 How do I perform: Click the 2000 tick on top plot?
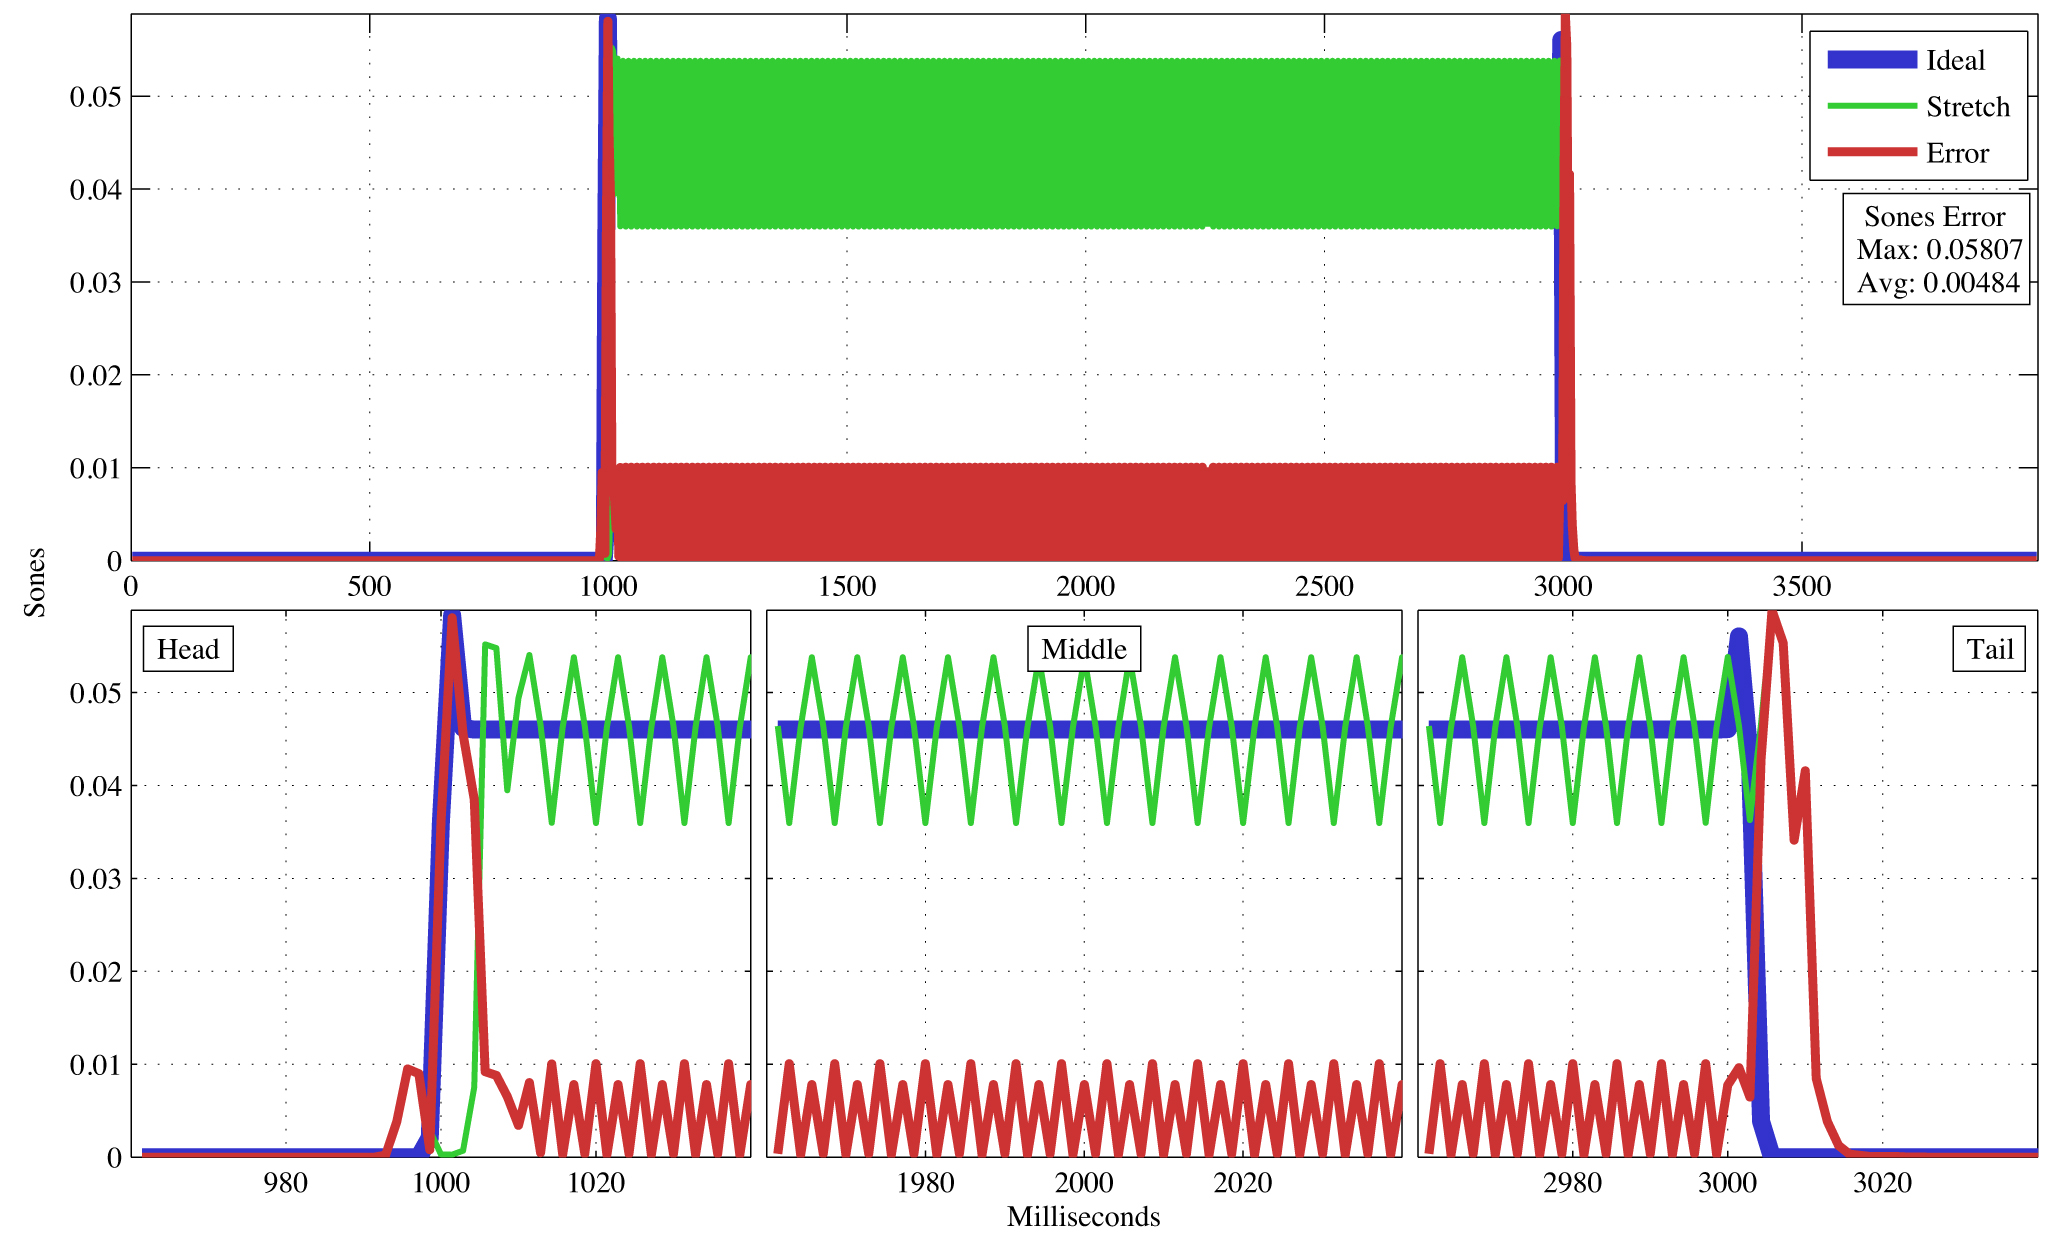tap(1086, 586)
